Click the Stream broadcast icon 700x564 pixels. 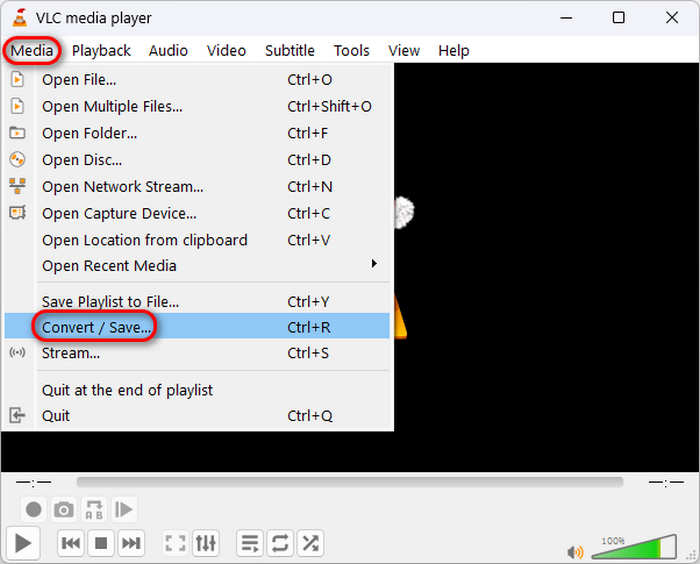17,353
